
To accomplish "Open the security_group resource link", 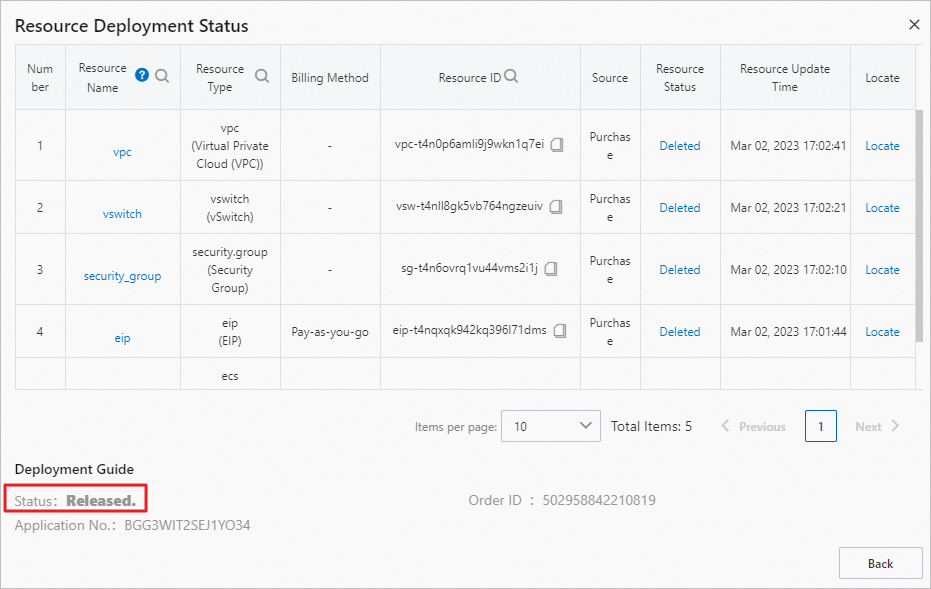I will (122, 276).
